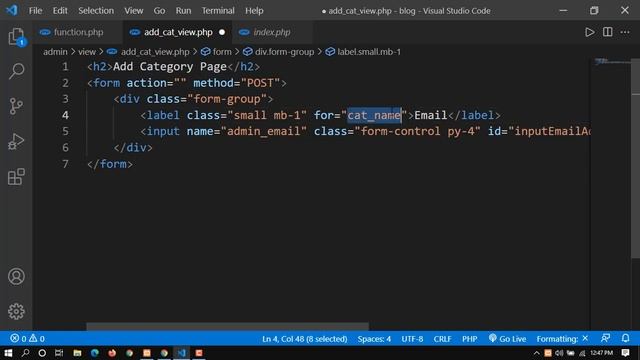Open Task View in taskbar
The height and width of the screenshot is (360, 640).
pos(59,353)
